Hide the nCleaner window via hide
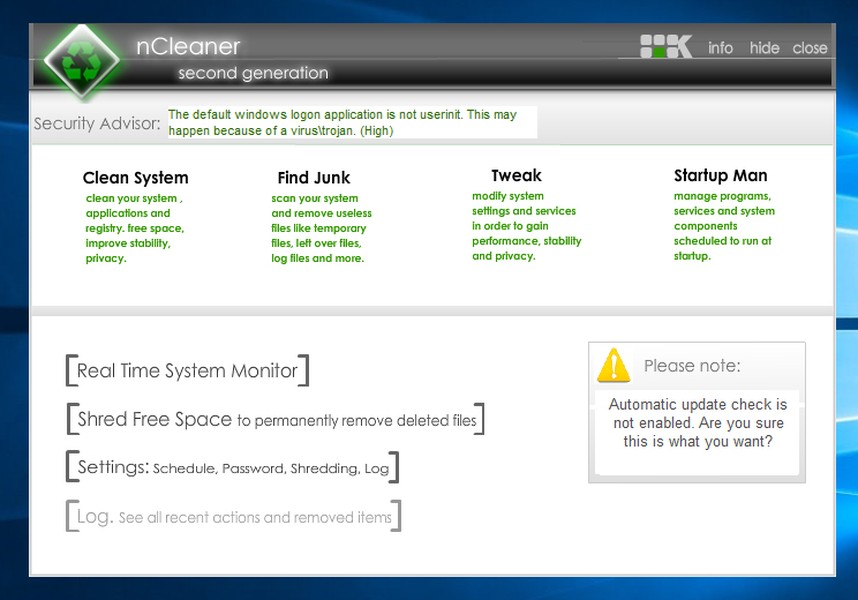This screenshot has width=858, height=600. tap(764, 48)
